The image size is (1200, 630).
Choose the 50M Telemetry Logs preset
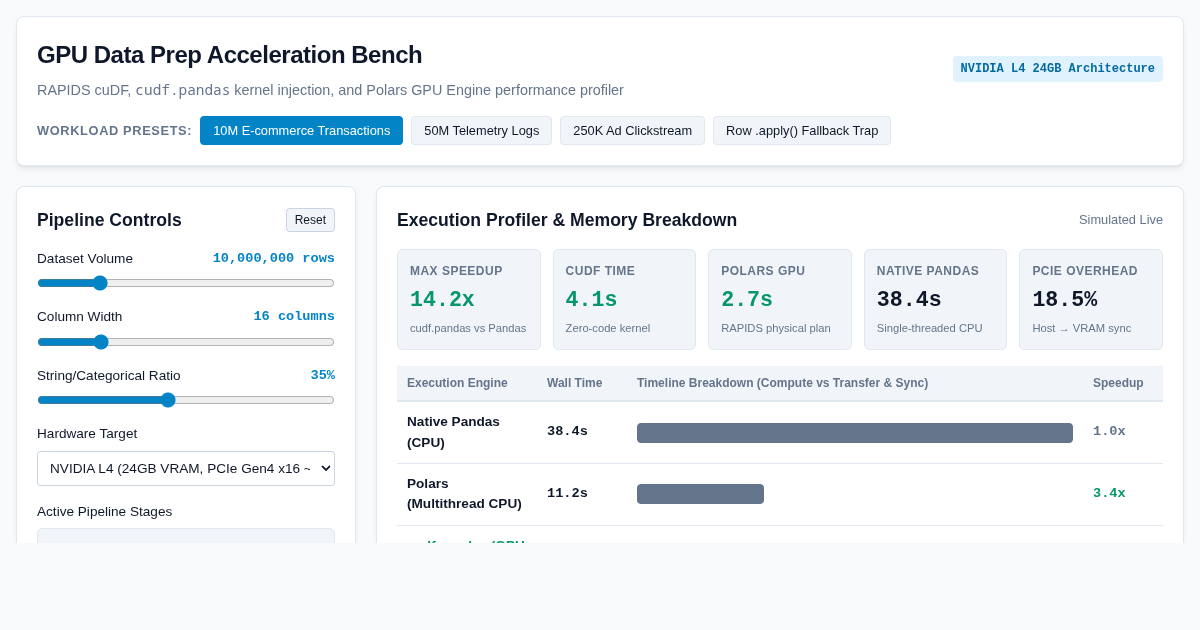click(481, 131)
